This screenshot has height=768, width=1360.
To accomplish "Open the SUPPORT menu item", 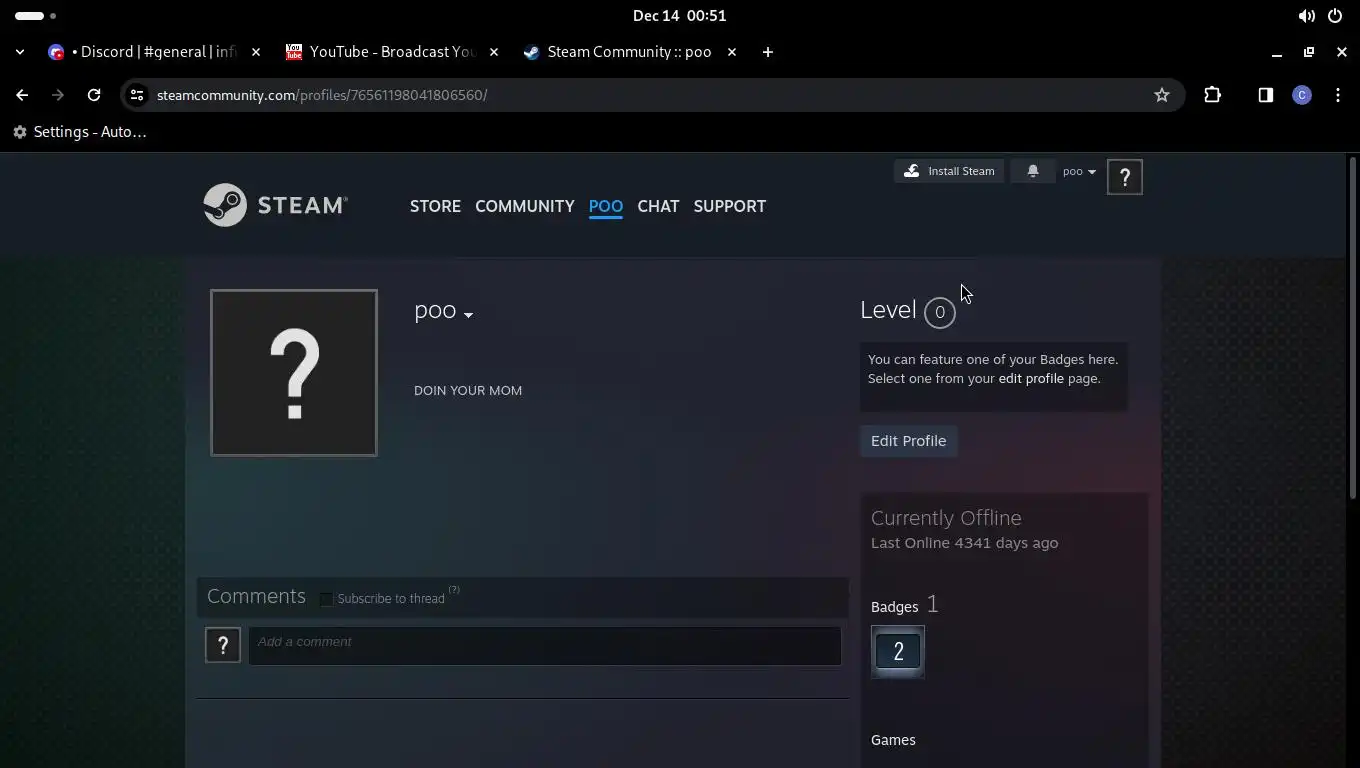I will point(729,206).
